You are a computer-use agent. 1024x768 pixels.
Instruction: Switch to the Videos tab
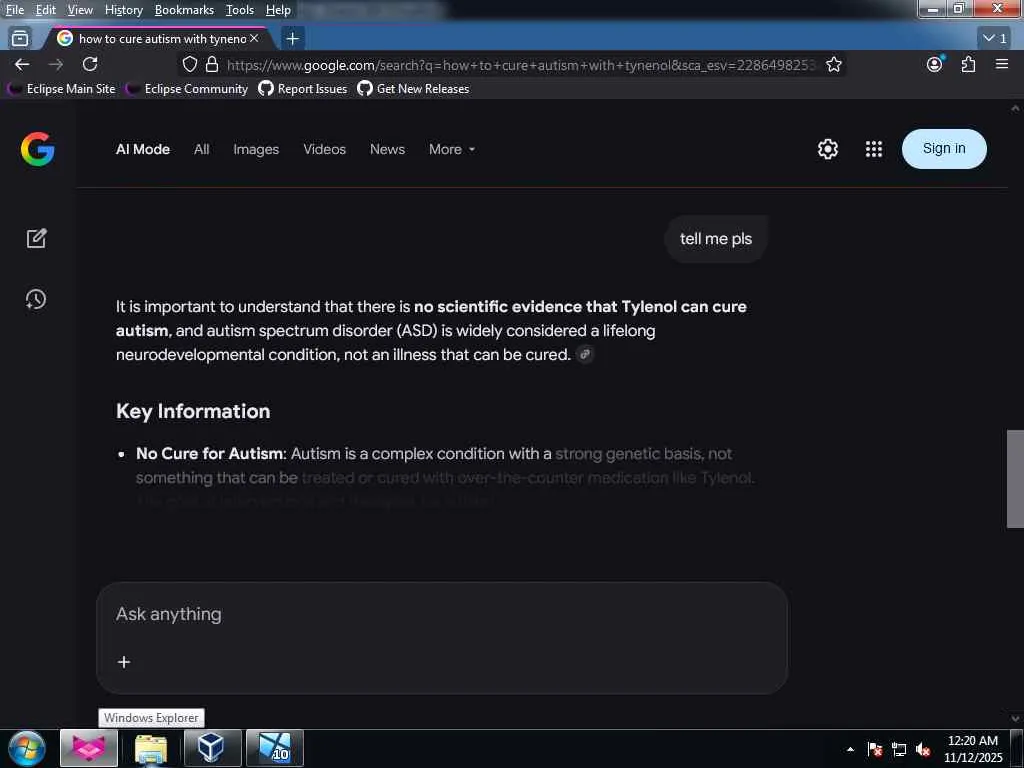coord(325,150)
